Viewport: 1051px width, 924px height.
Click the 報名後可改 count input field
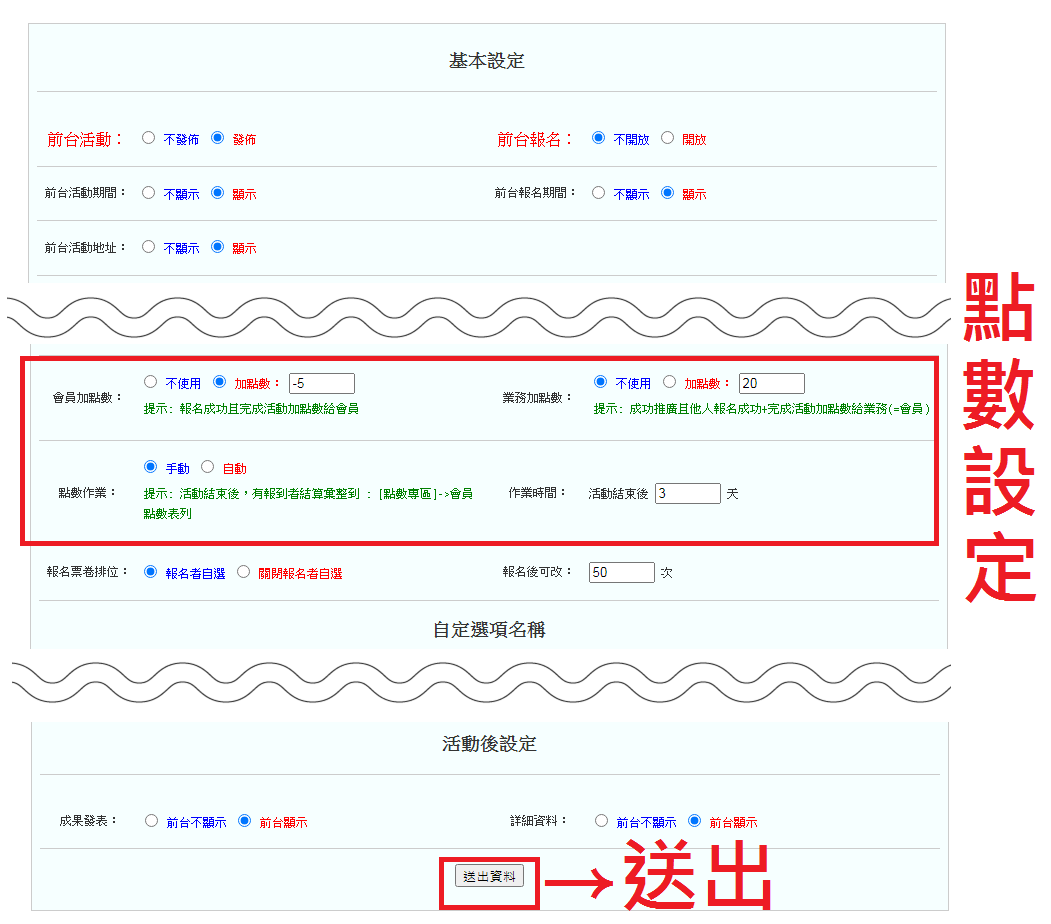tap(621, 572)
